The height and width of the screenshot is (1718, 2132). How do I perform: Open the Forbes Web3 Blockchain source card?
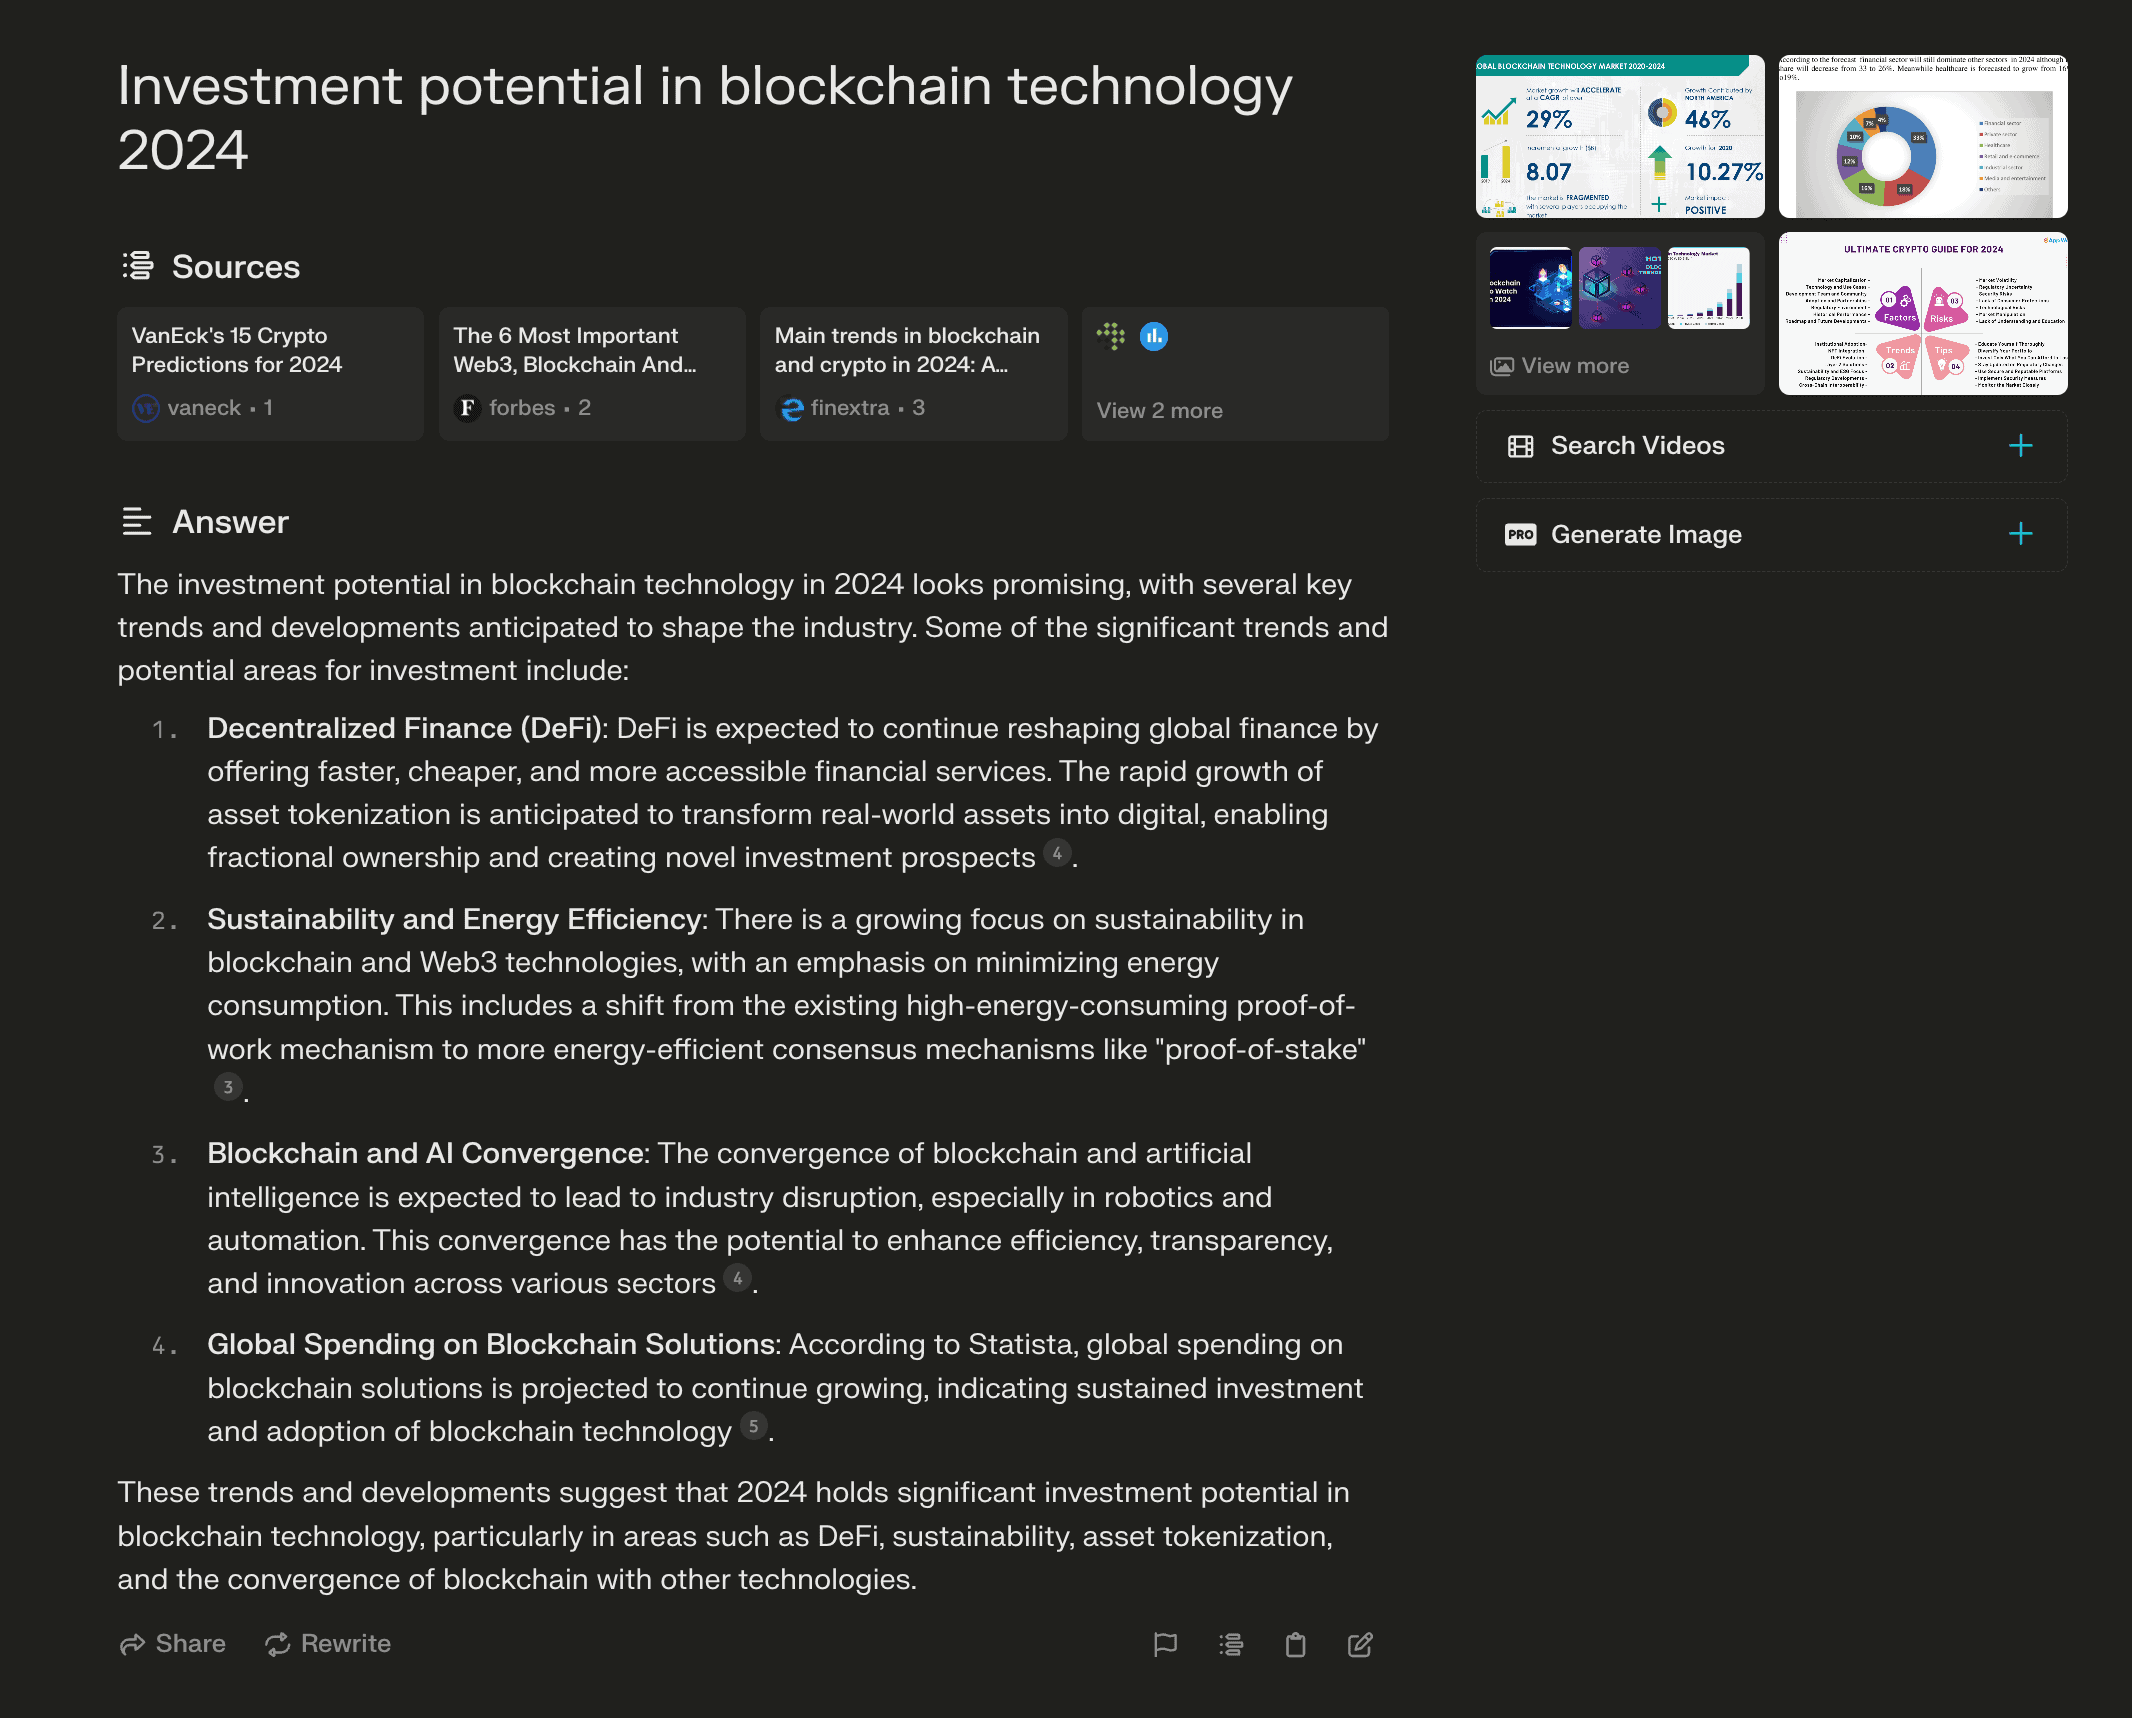tap(592, 374)
